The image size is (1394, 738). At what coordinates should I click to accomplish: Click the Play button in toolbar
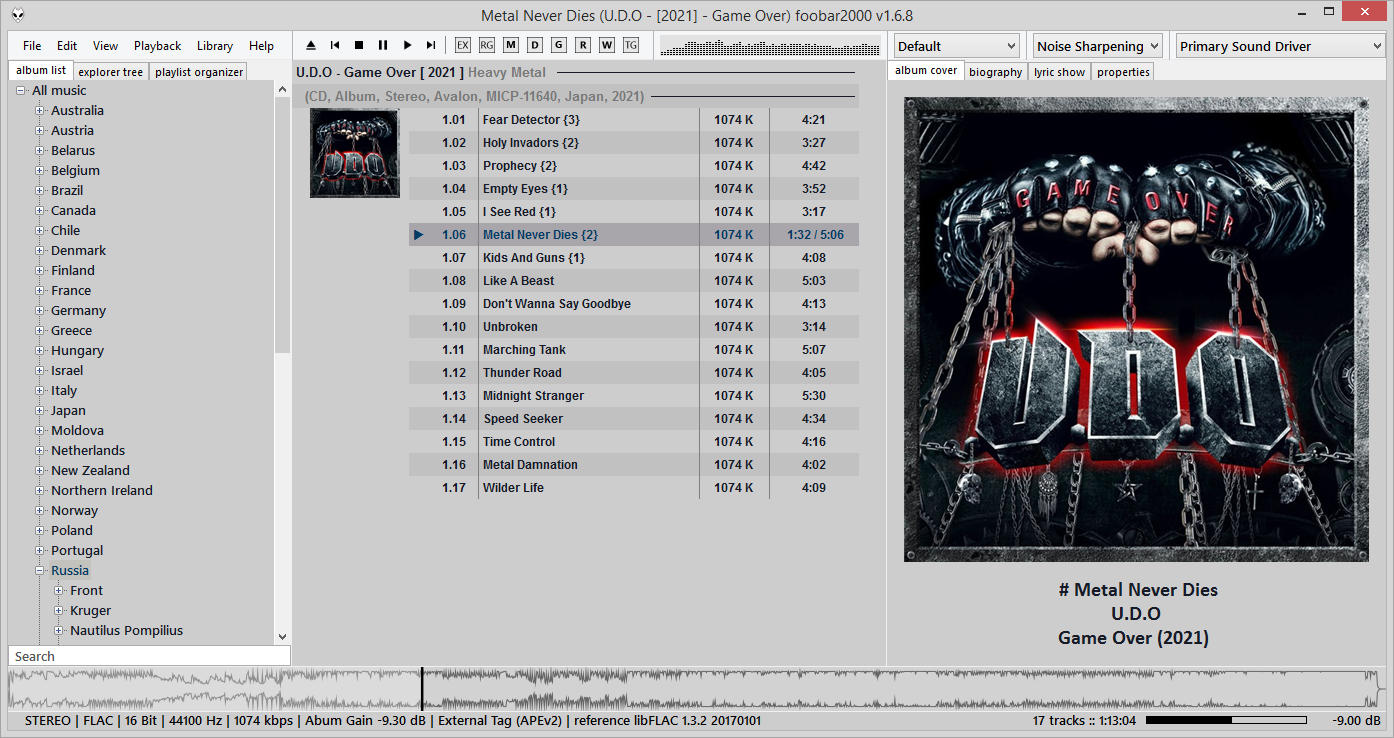(407, 45)
